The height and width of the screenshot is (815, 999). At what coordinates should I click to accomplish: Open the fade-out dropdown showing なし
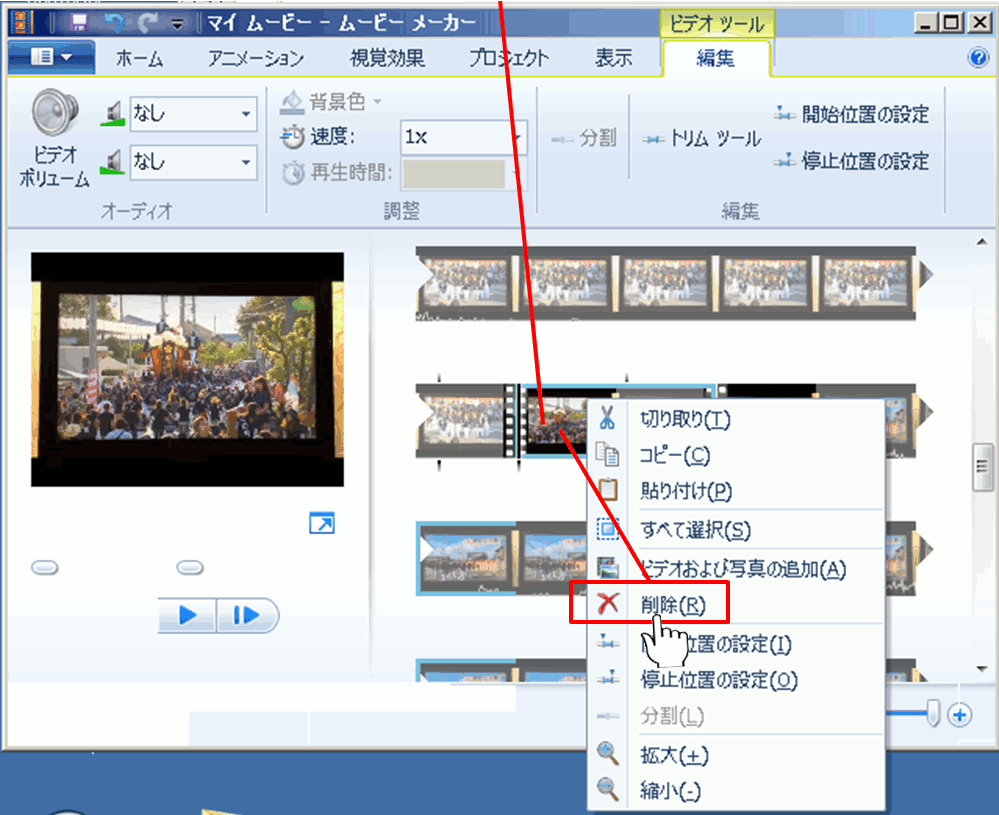tap(193, 161)
